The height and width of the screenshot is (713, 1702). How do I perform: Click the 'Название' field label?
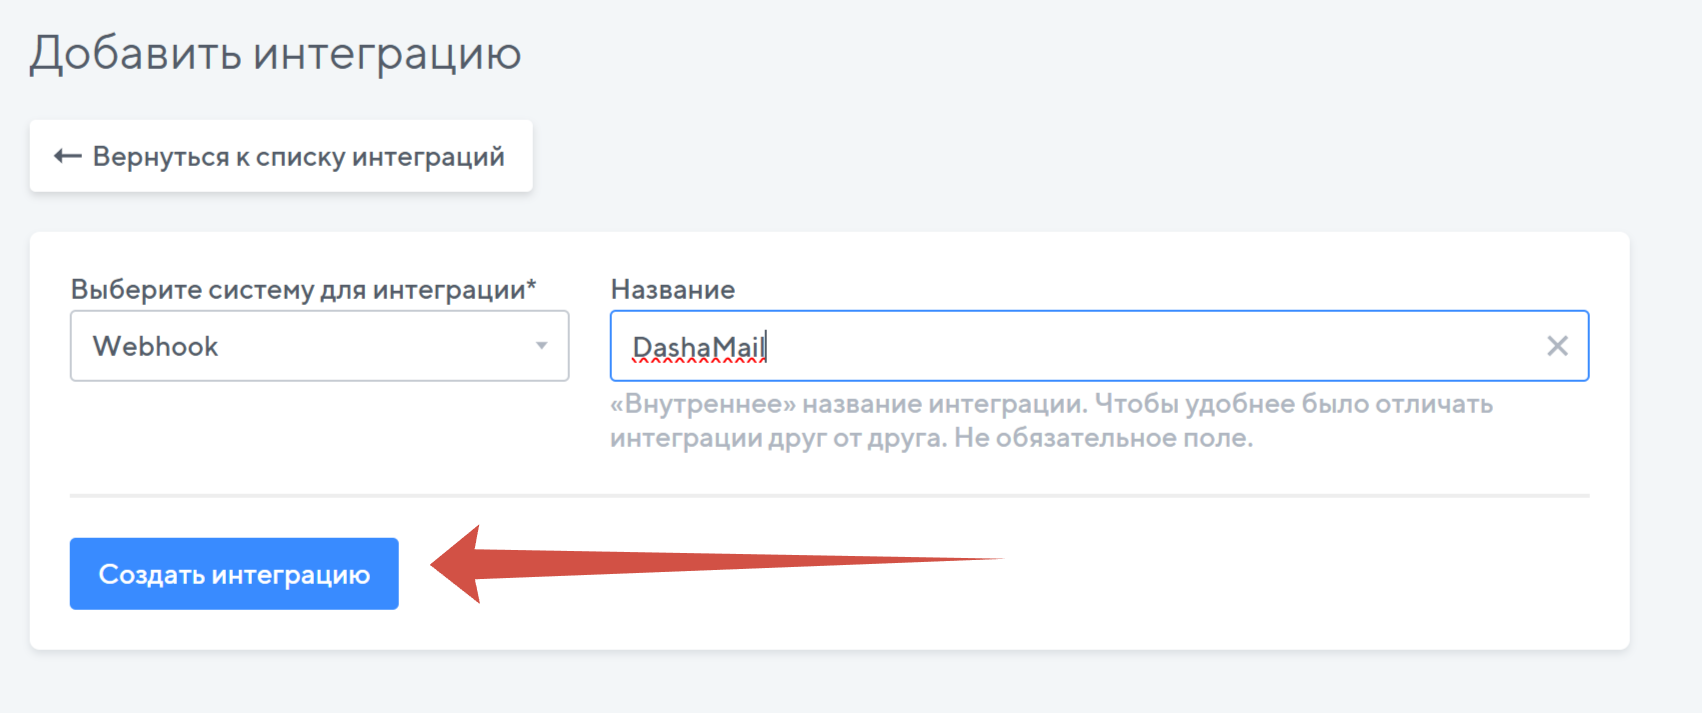pos(672,290)
